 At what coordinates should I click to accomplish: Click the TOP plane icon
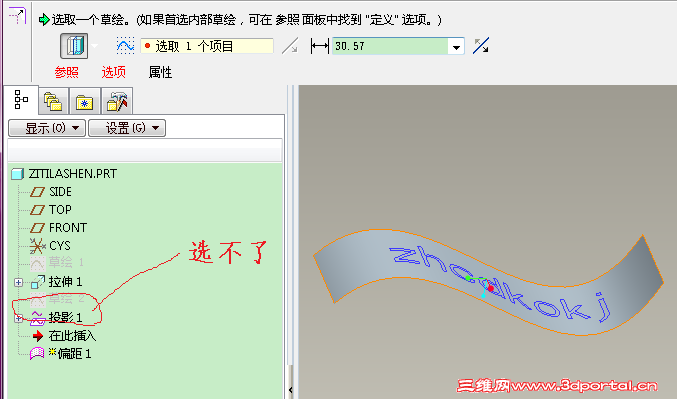(x=38, y=210)
